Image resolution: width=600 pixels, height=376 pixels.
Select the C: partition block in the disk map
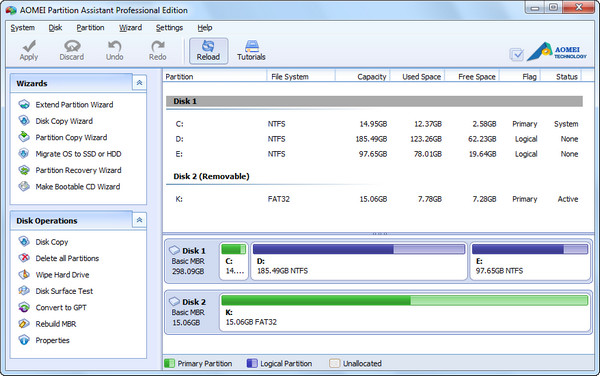click(234, 261)
